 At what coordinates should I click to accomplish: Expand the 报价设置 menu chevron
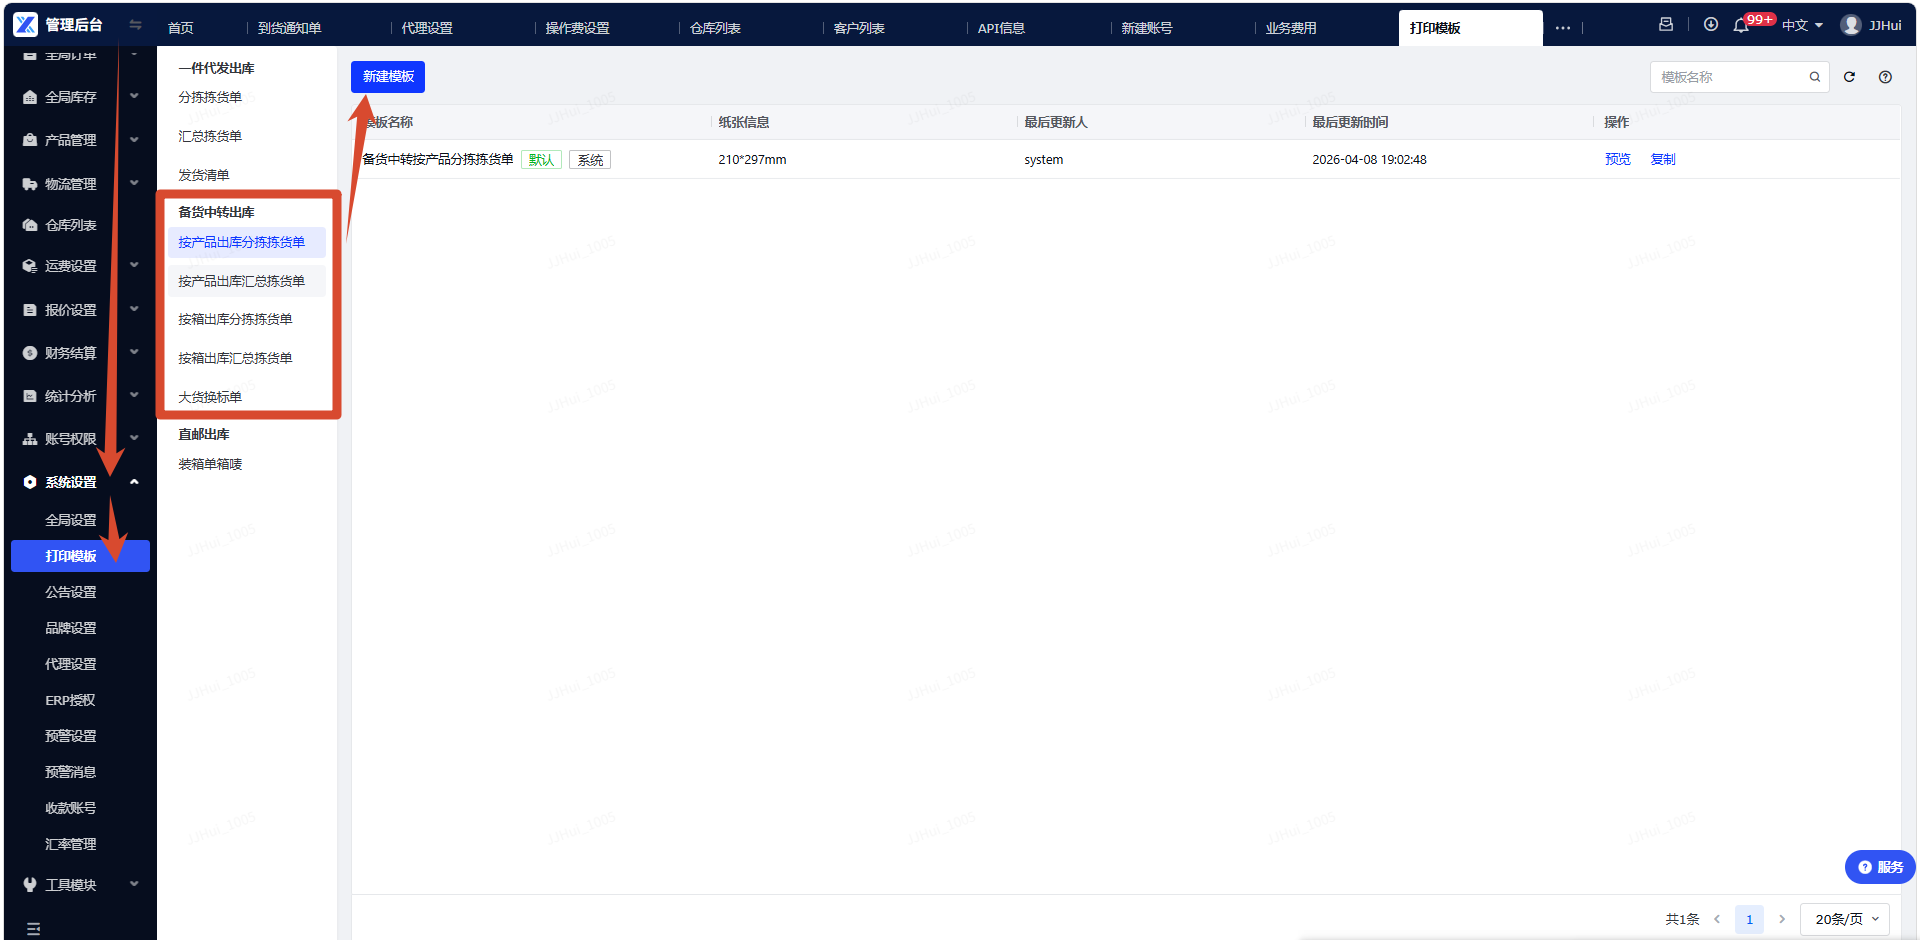[x=134, y=309]
